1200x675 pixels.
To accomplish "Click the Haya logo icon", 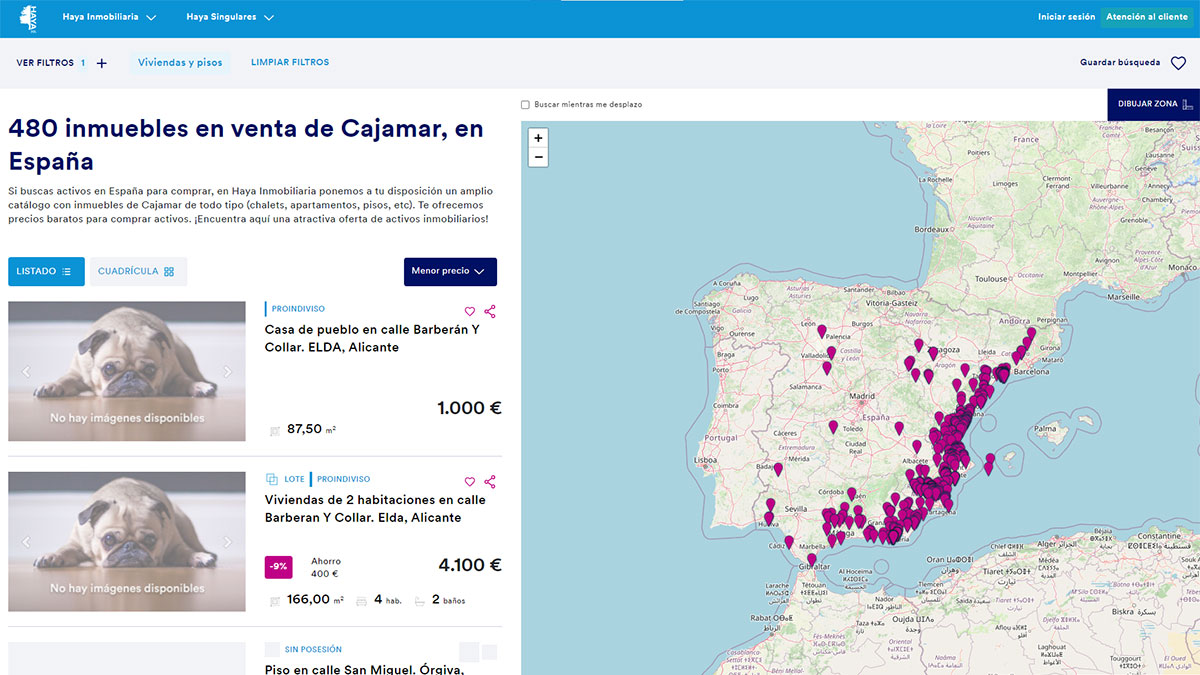I will (x=28, y=17).
